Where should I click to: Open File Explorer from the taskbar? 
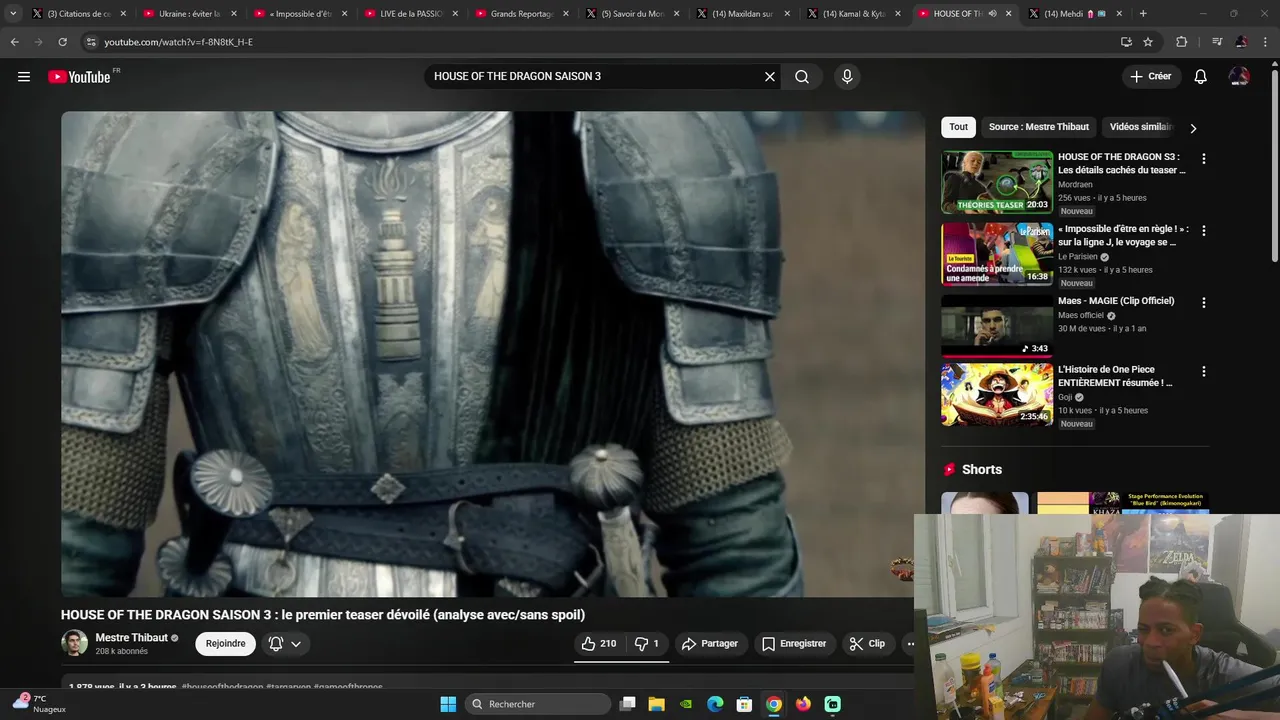click(x=657, y=704)
